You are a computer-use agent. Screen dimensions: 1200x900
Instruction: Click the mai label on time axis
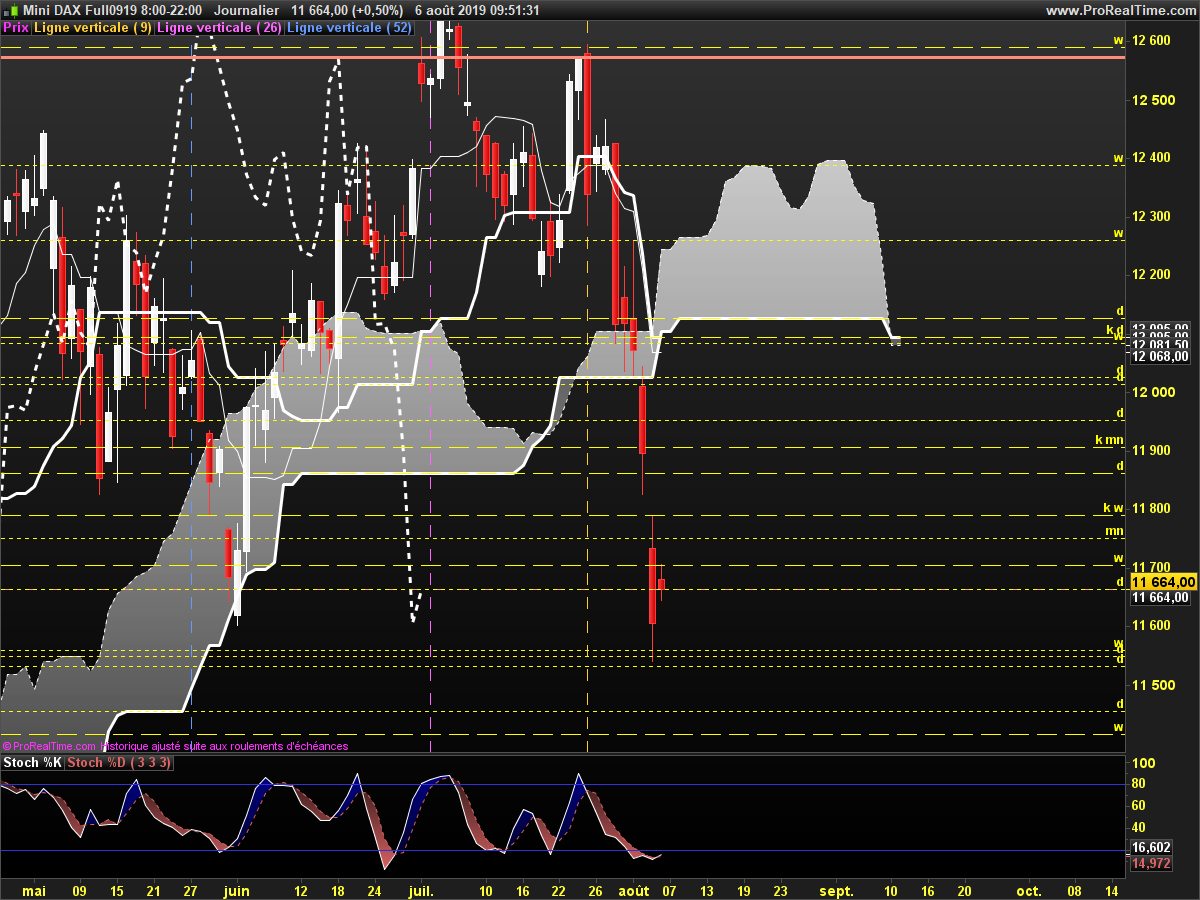point(34,890)
